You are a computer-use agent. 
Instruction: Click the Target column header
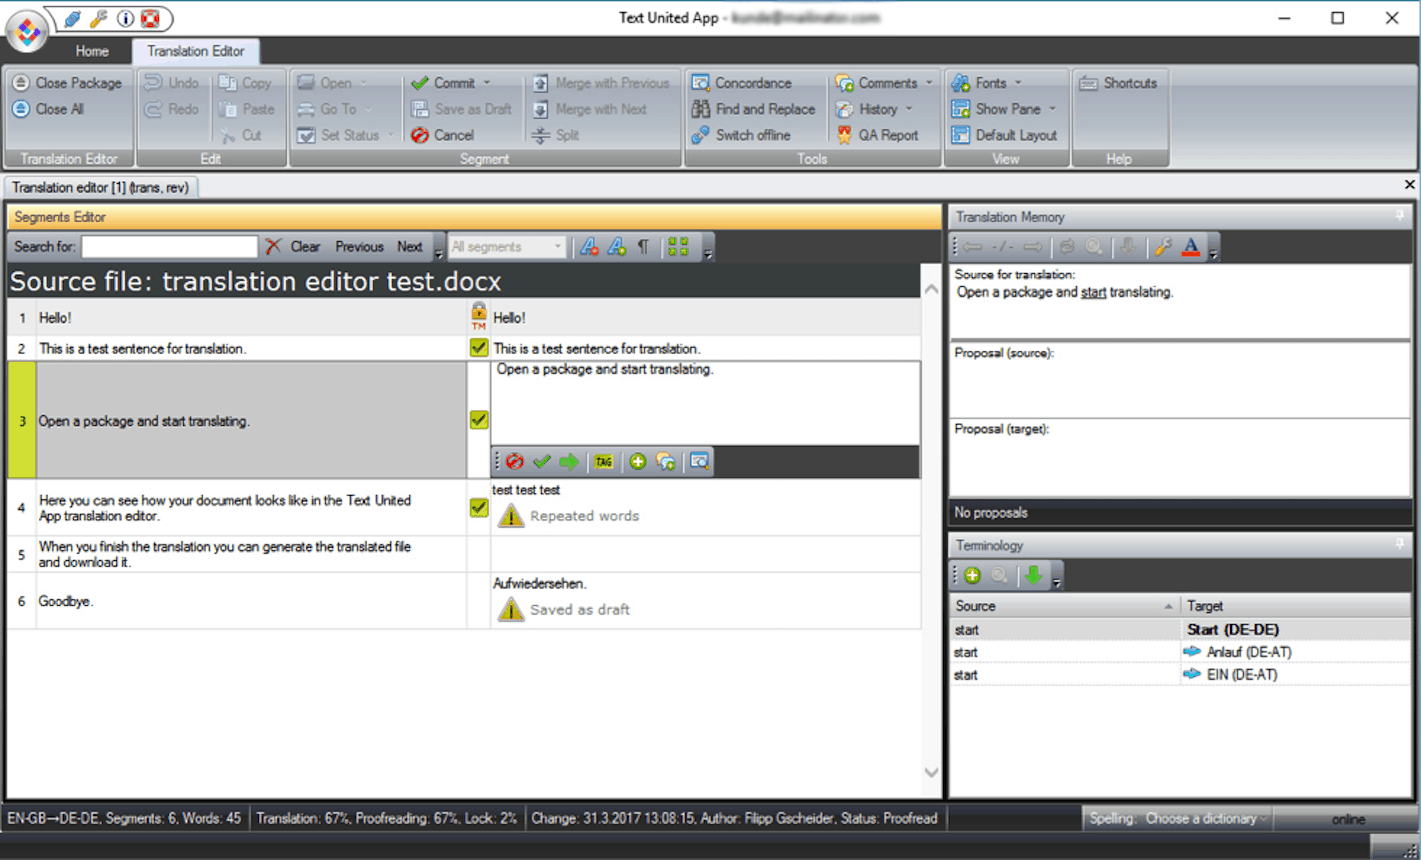1296,606
